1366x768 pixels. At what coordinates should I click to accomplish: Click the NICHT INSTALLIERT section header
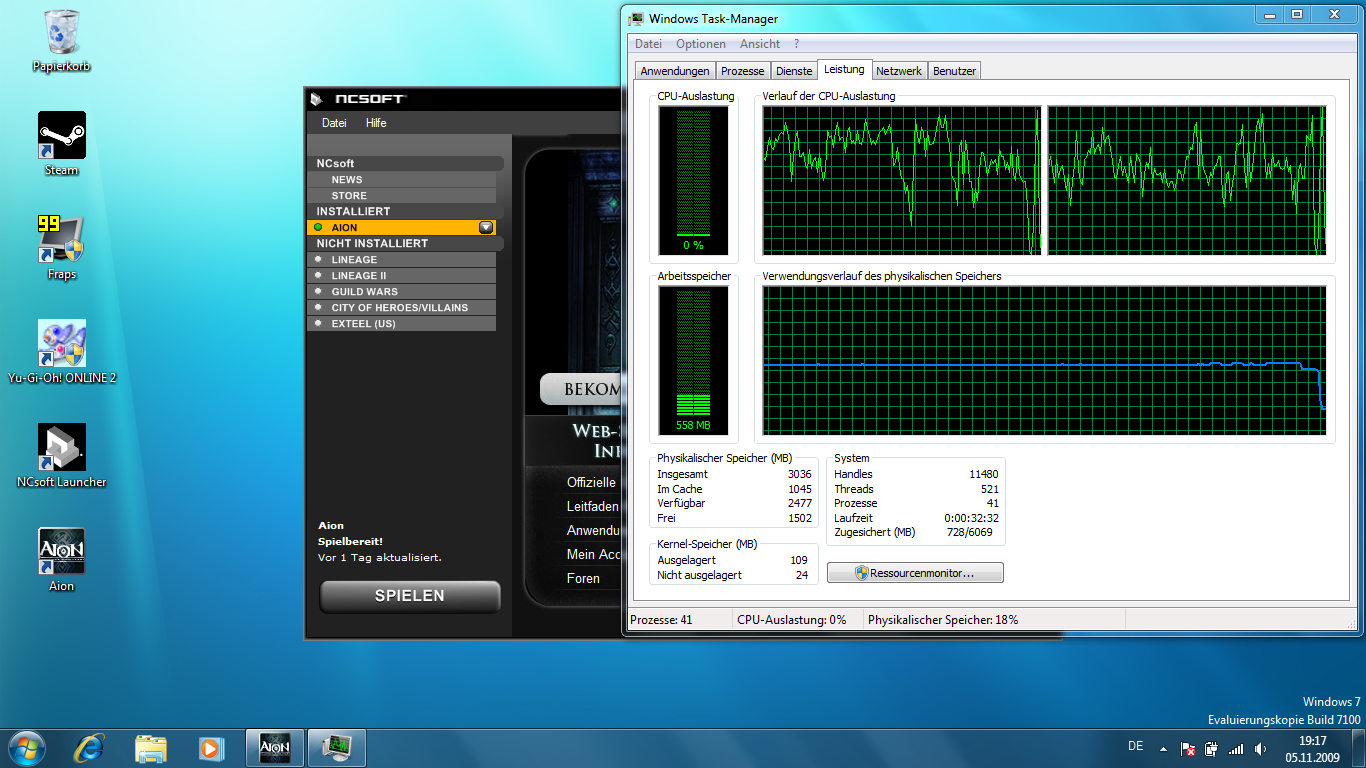(405, 243)
